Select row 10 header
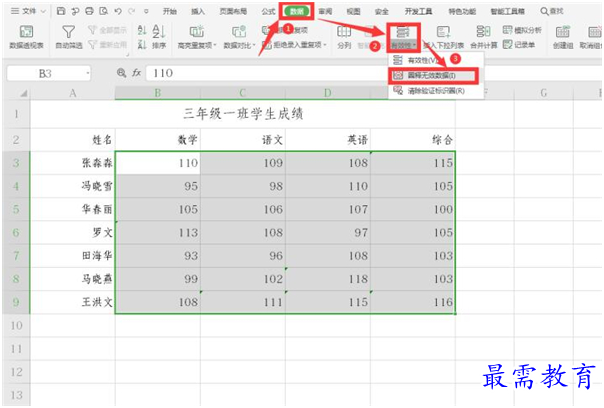The width and height of the screenshot is (604, 408). pos(16,326)
